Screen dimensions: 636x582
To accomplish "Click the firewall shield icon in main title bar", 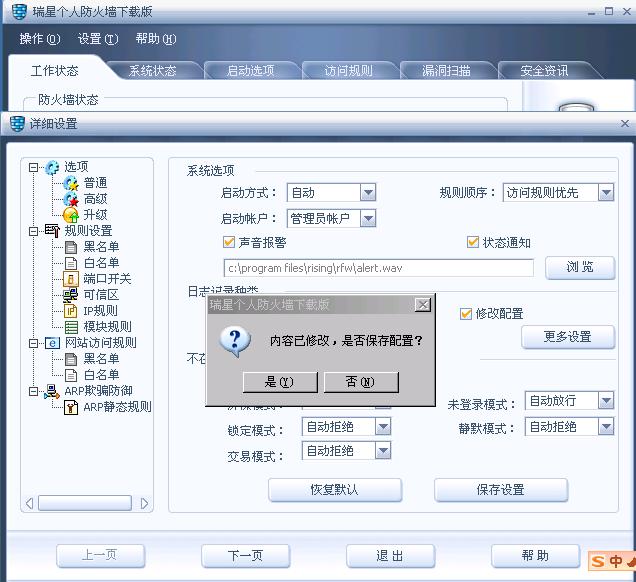I will [19, 11].
